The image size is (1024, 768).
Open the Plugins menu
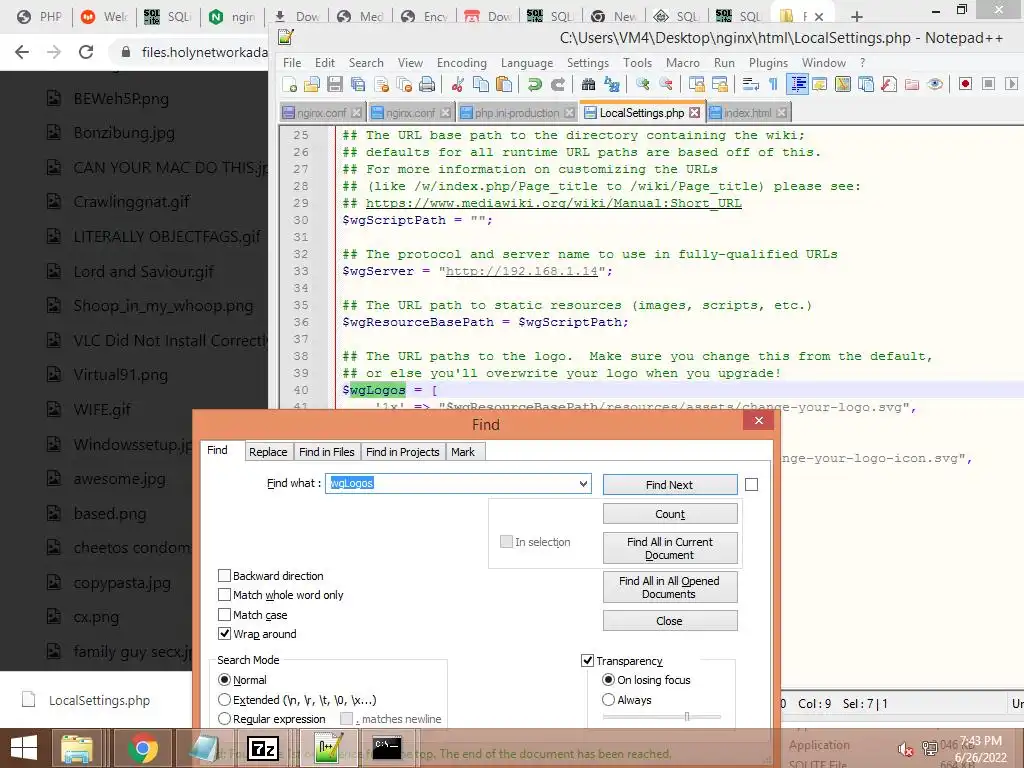768,63
